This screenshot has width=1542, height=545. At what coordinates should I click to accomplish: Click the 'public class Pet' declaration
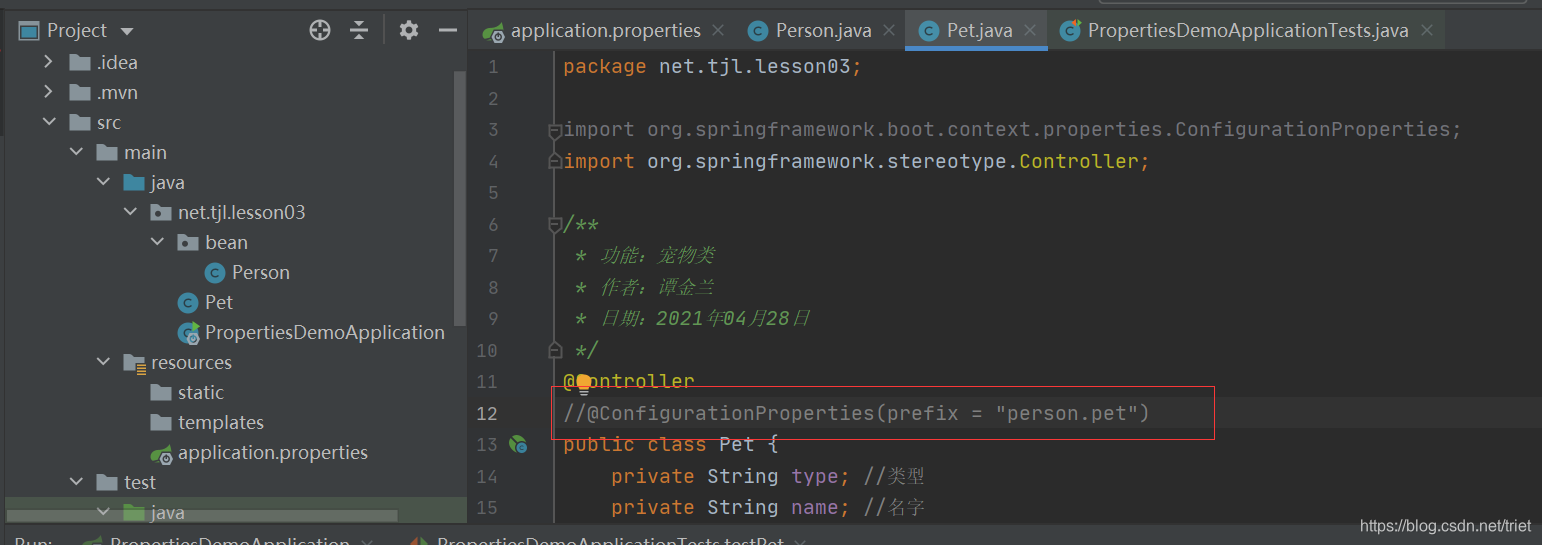pyautogui.click(x=670, y=444)
